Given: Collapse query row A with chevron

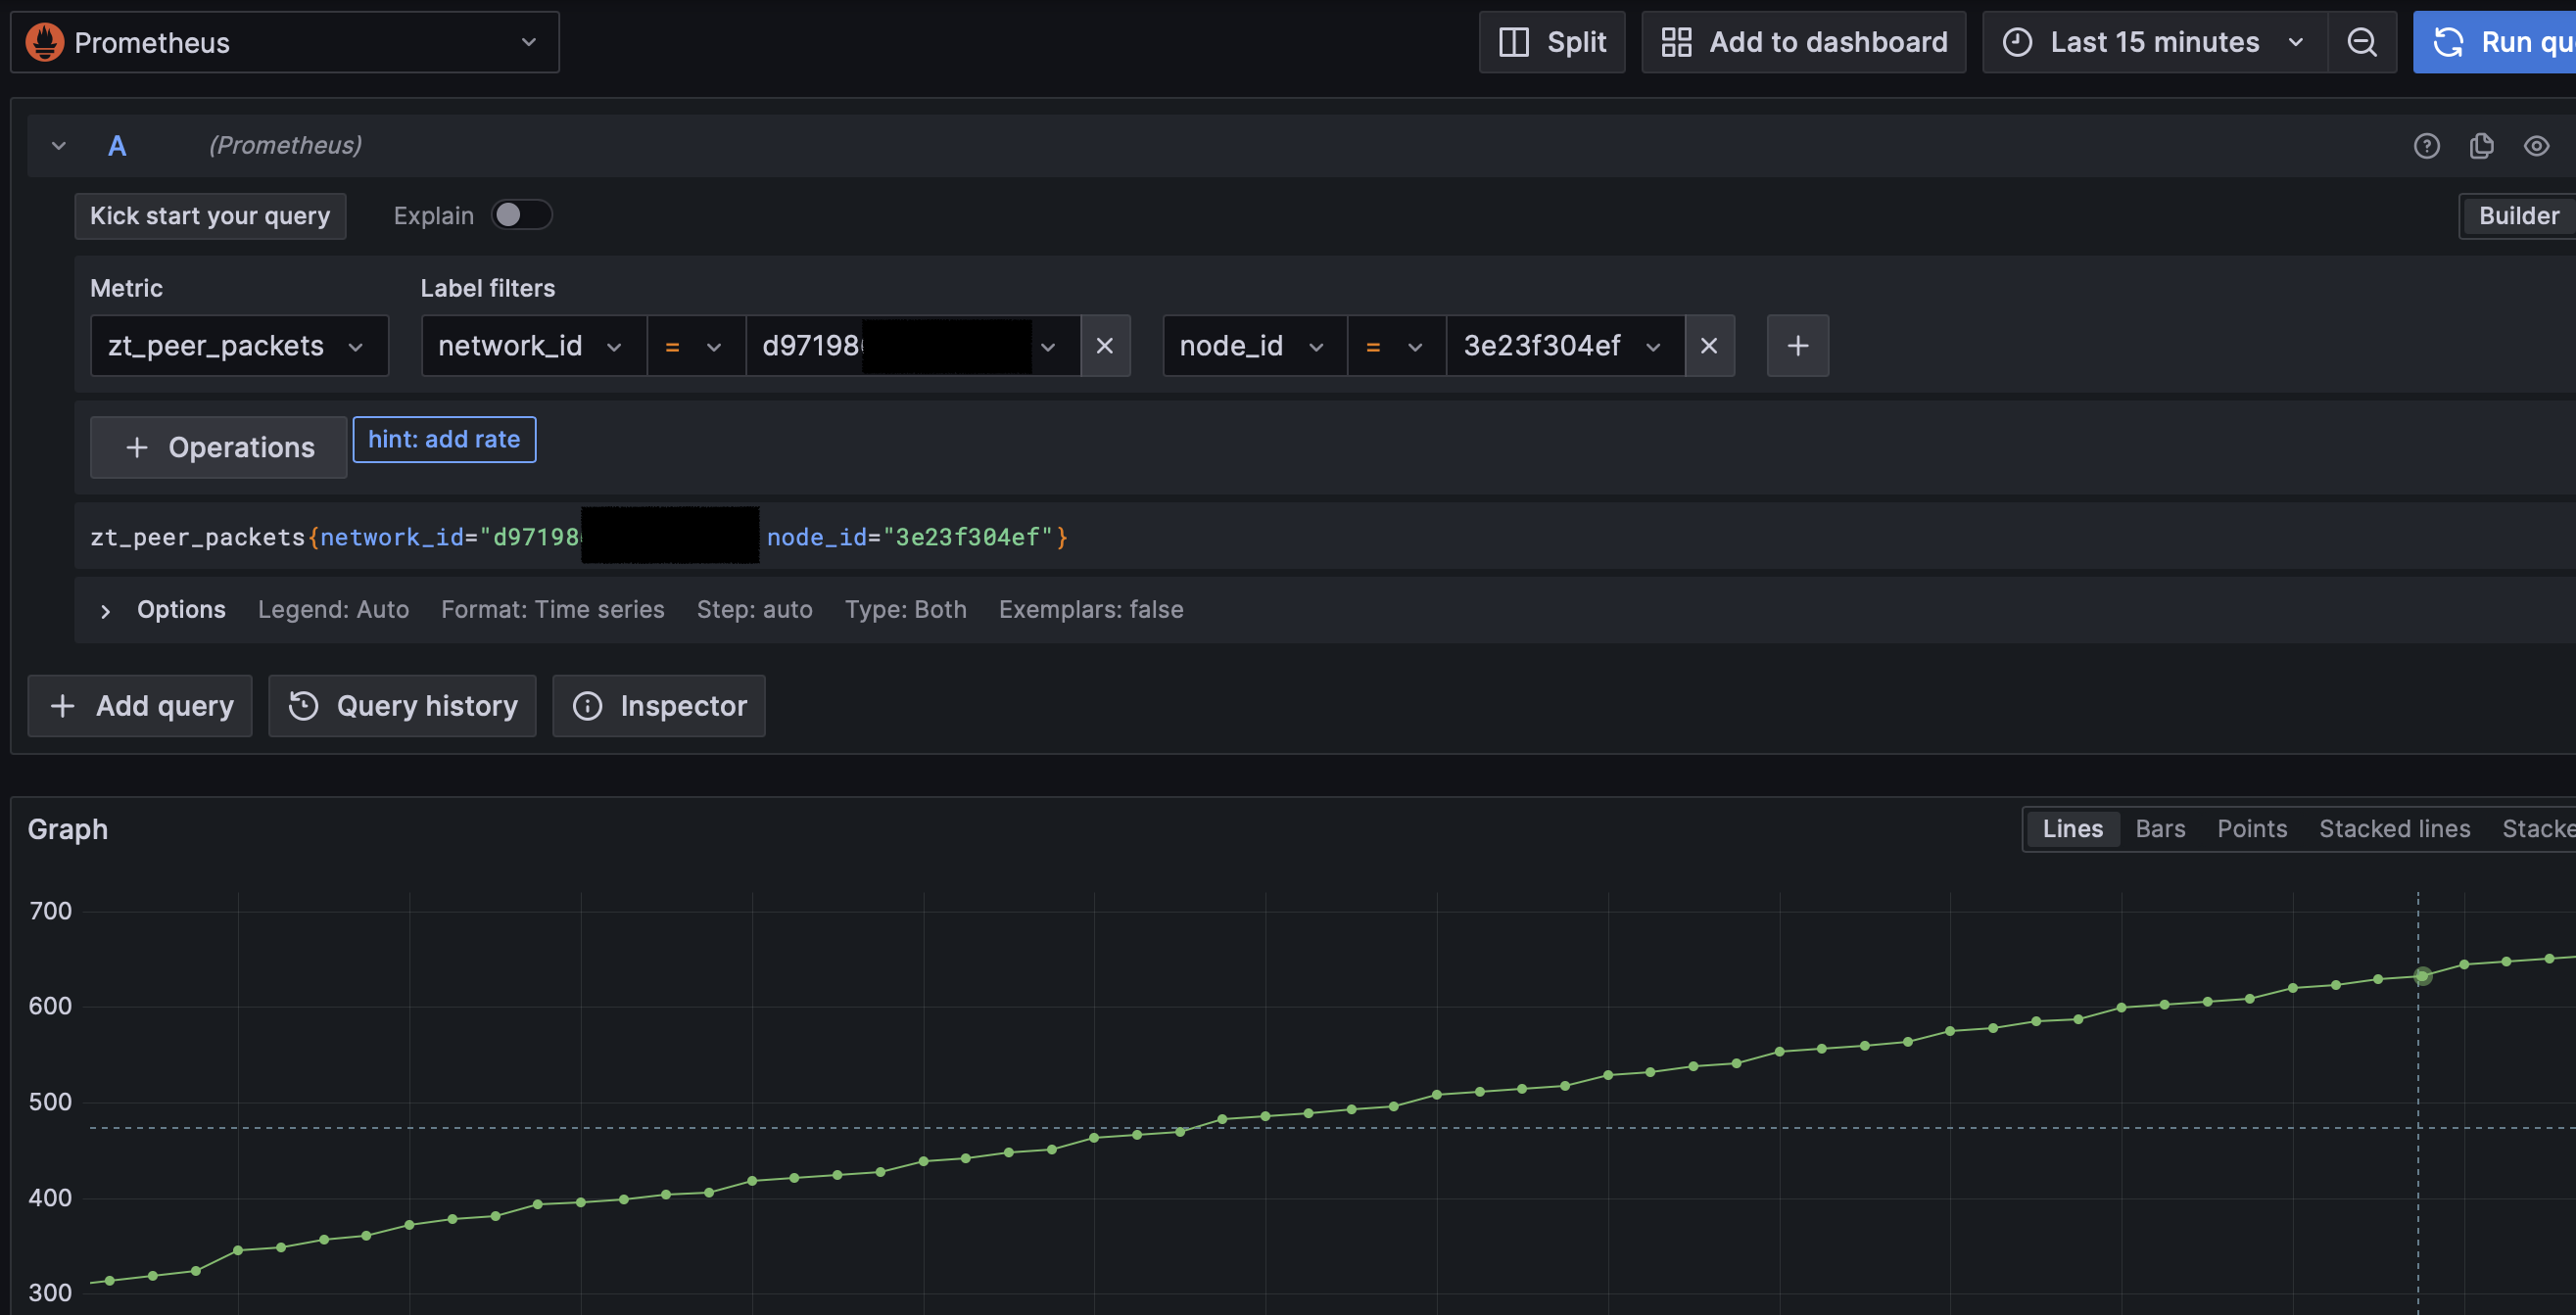Looking at the screenshot, I should click(x=59, y=146).
